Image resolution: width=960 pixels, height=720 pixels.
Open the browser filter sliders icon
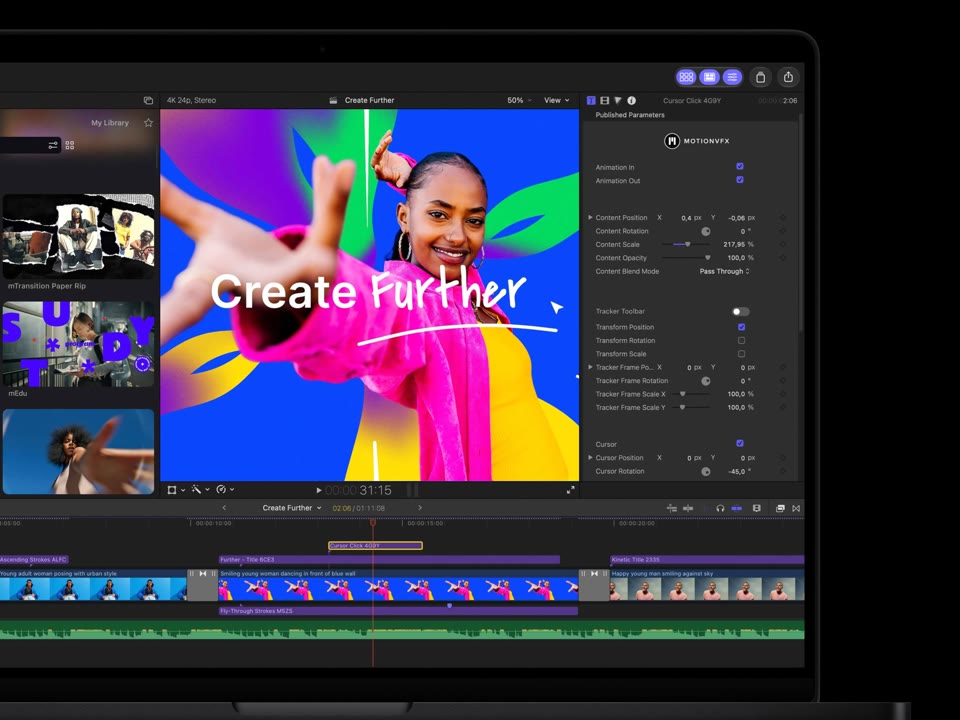pos(53,145)
